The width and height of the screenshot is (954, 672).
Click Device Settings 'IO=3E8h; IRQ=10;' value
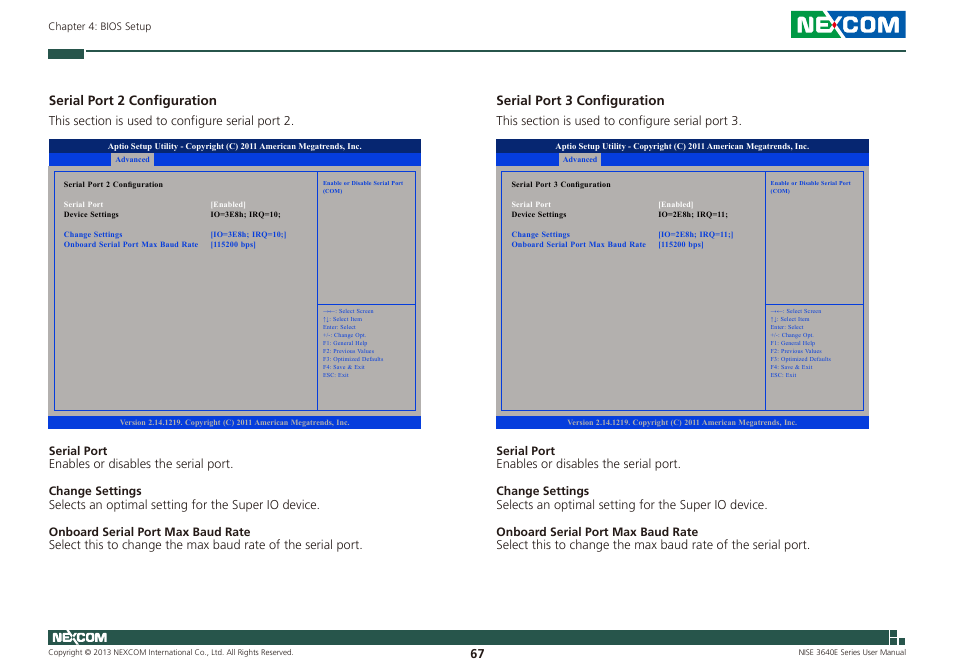[x=245, y=215]
